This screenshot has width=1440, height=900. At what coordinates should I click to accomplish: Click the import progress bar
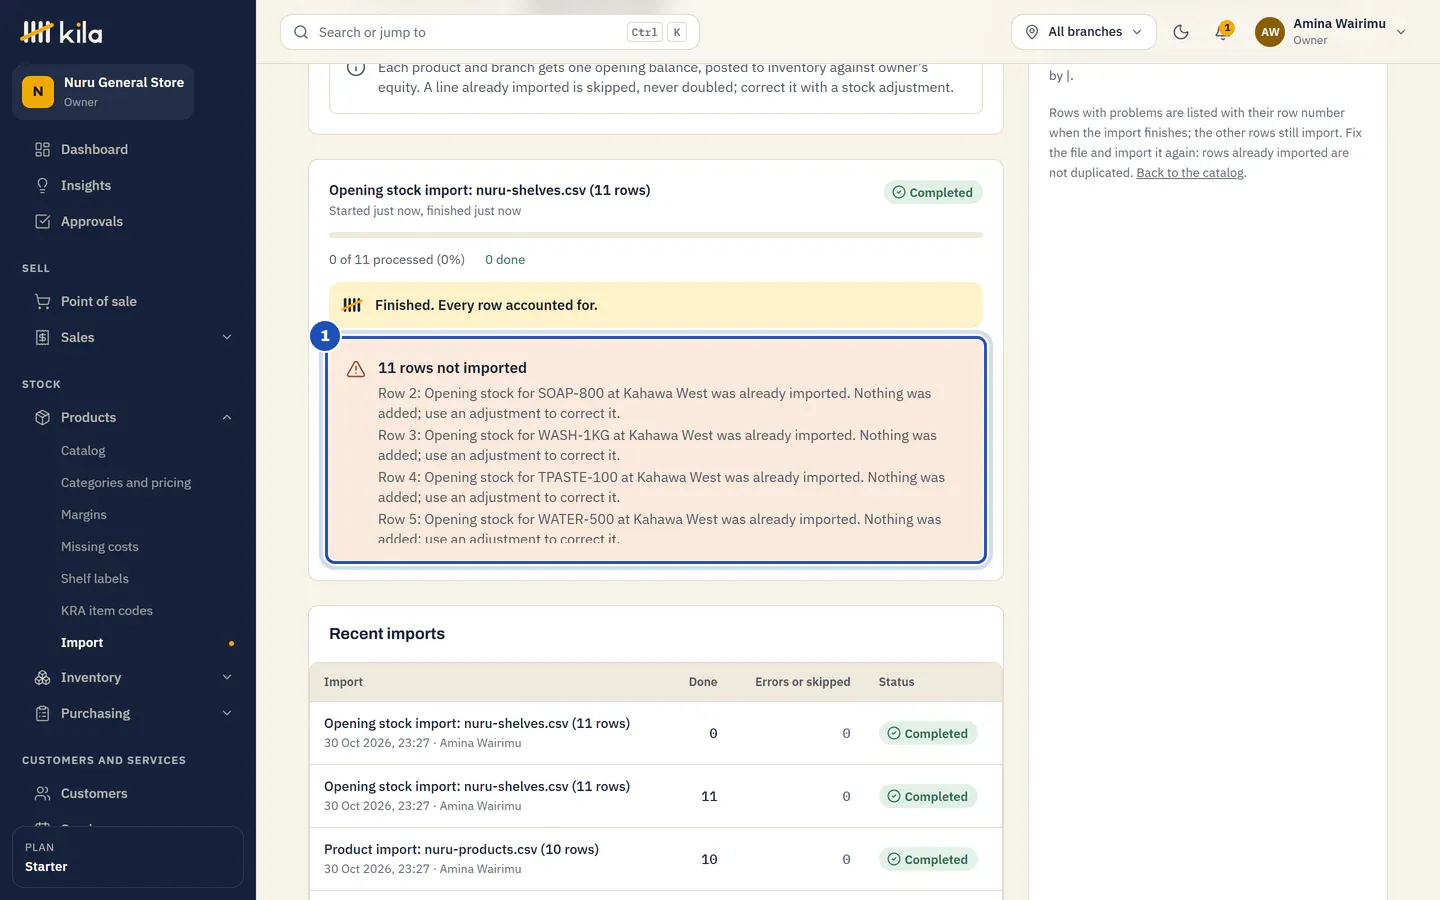click(656, 235)
